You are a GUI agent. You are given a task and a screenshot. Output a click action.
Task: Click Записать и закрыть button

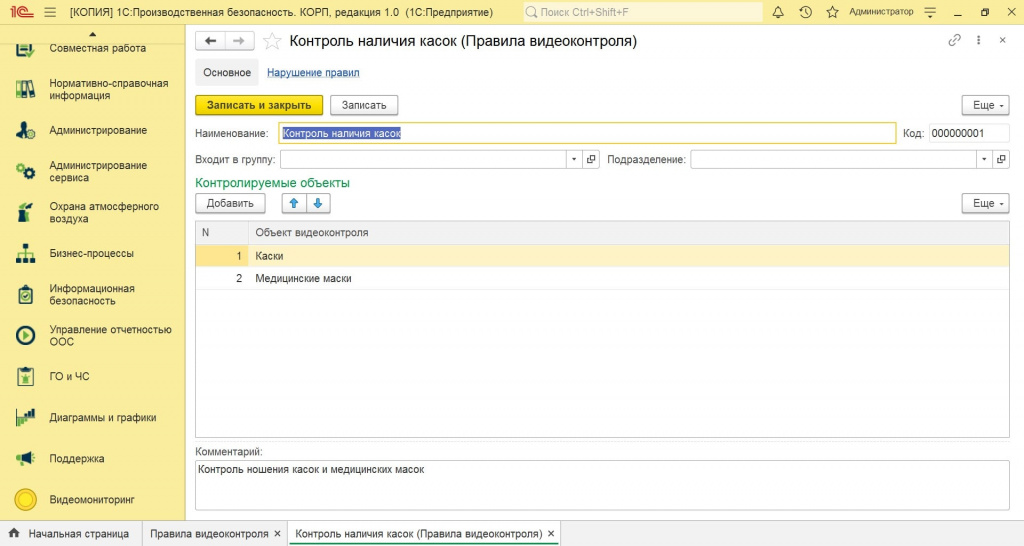(x=259, y=105)
